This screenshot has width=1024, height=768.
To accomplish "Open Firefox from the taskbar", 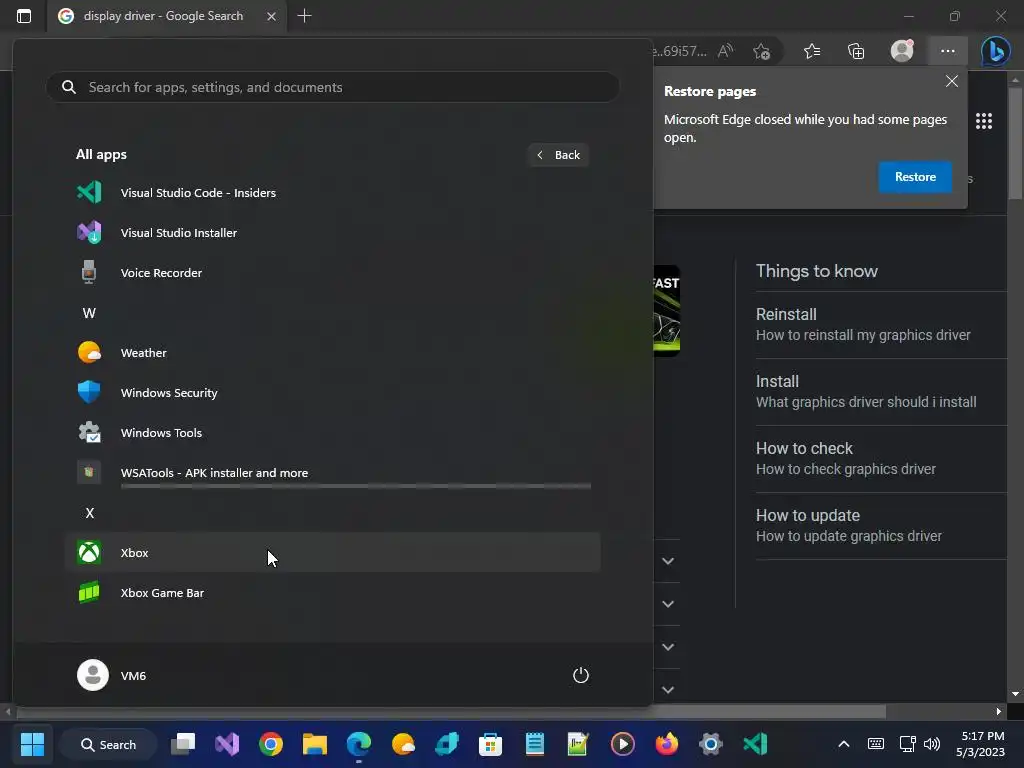I will [x=666, y=744].
